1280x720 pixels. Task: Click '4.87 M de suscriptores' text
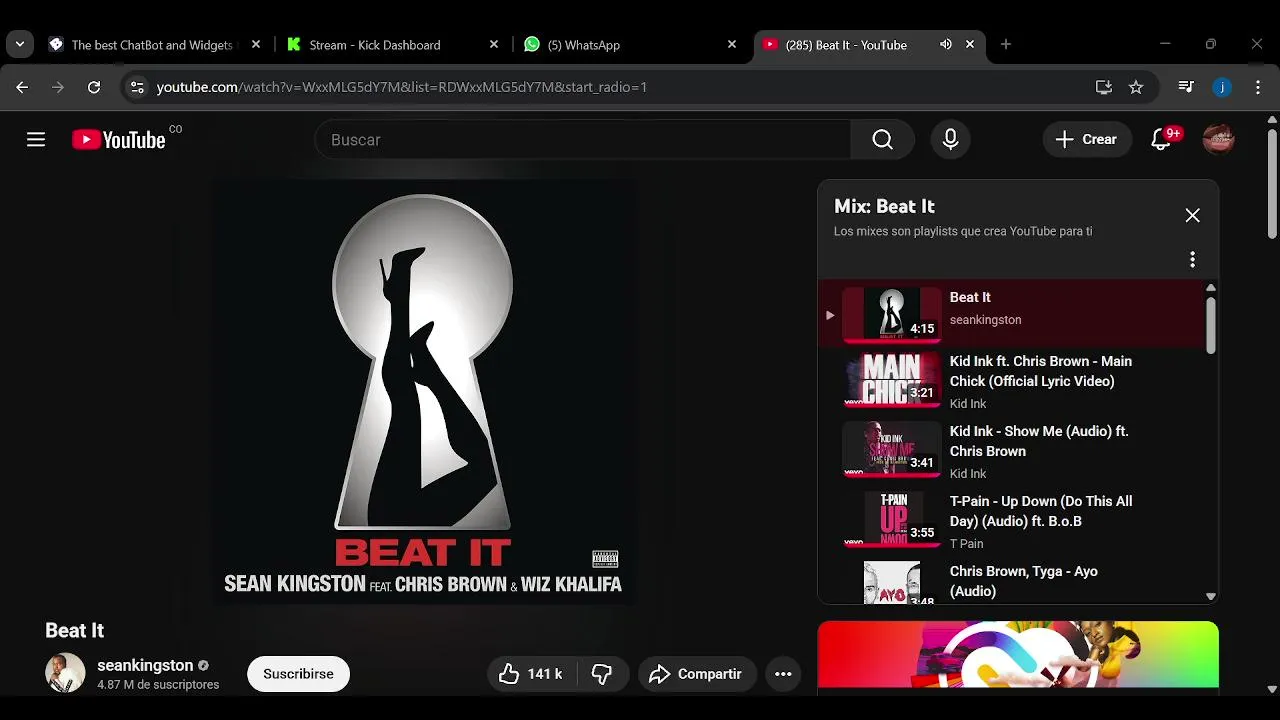pyautogui.click(x=158, y=685)
